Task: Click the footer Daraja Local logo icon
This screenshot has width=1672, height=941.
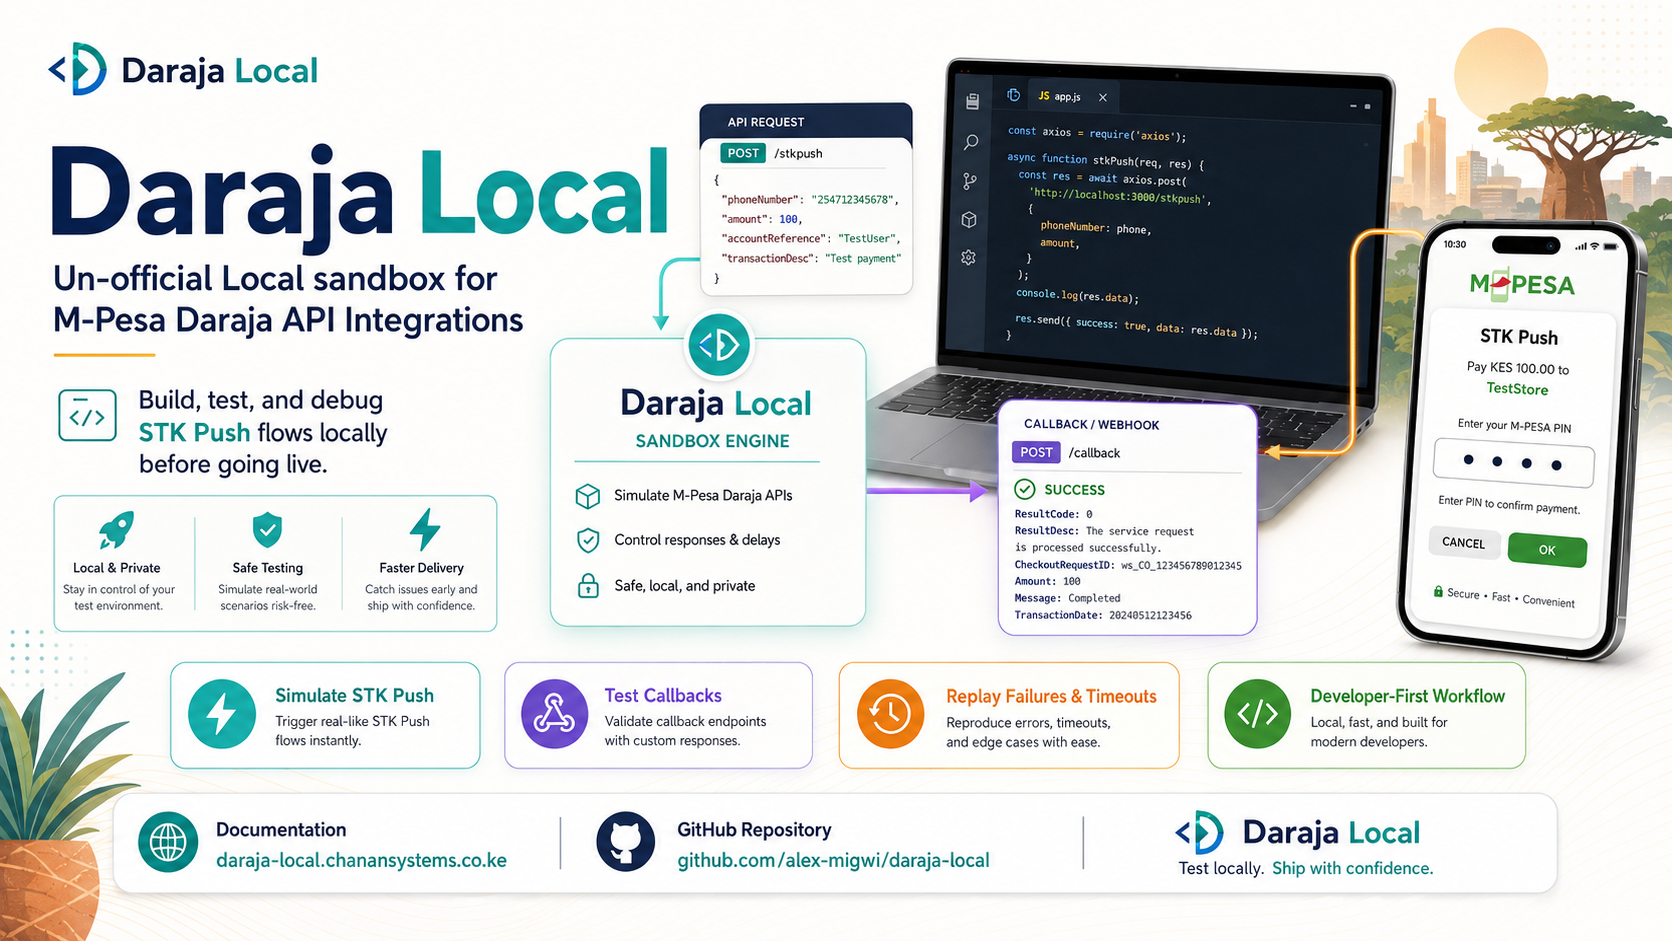Action: coord(1200,832)
